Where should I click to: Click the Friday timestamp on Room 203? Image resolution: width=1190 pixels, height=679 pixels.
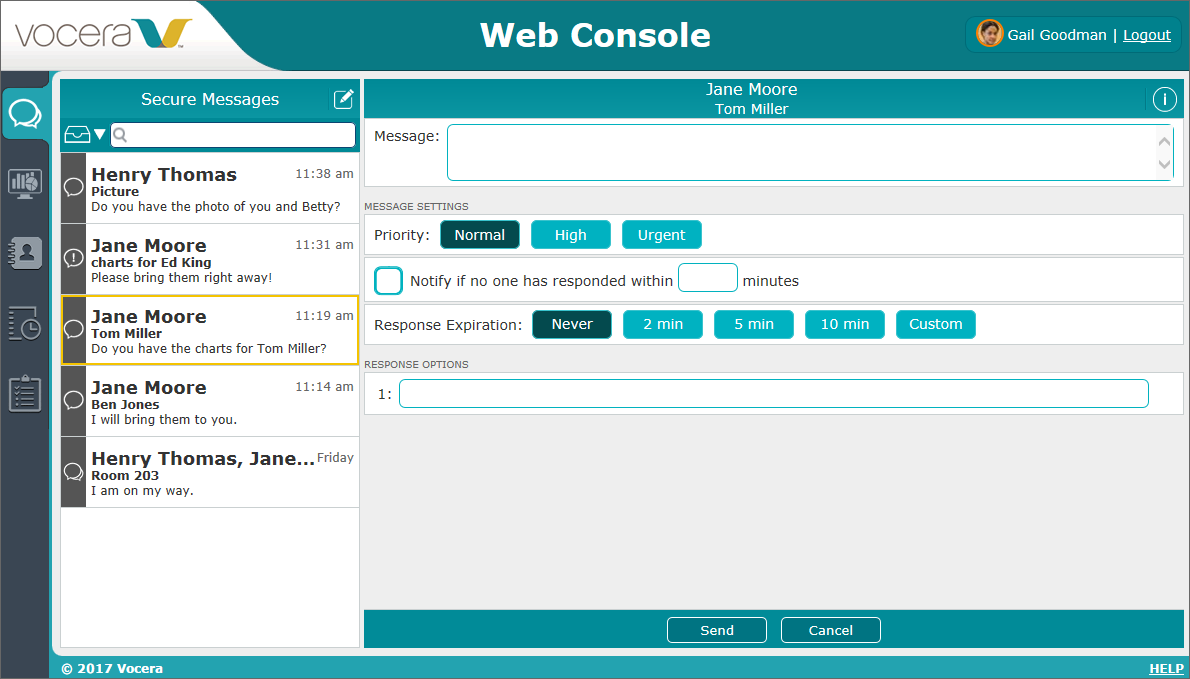pos(335,457)
